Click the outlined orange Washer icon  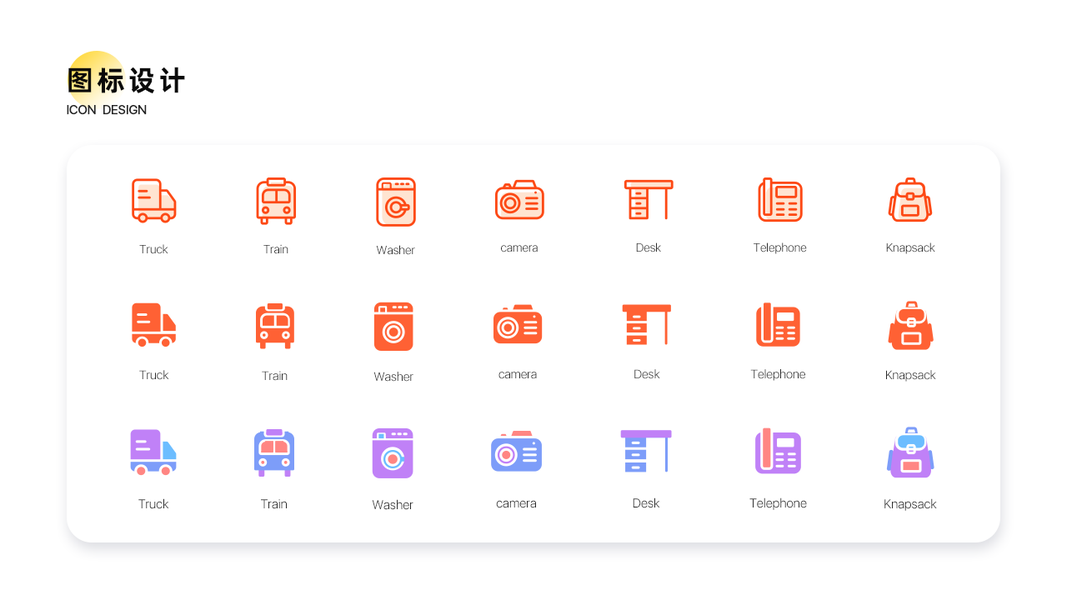(396, 202)
